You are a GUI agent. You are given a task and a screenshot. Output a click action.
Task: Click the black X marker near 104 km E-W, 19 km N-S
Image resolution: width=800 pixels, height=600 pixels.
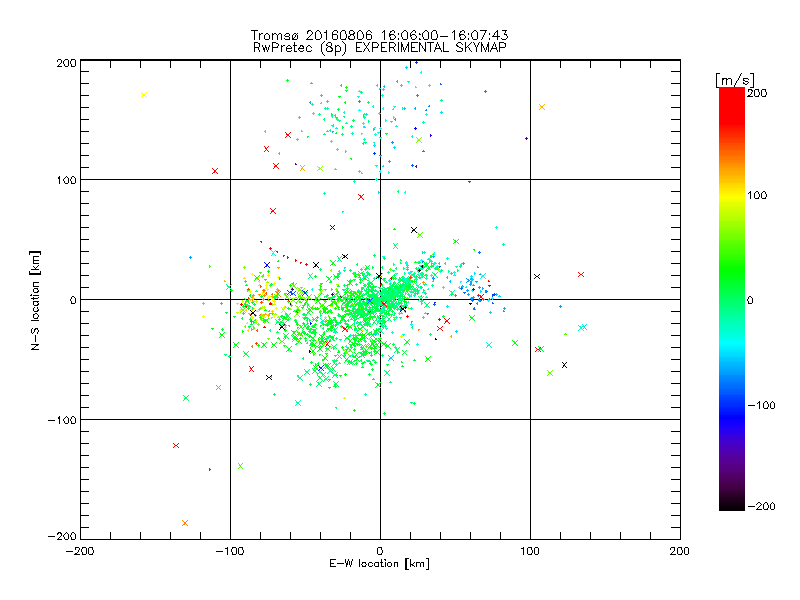537,277
